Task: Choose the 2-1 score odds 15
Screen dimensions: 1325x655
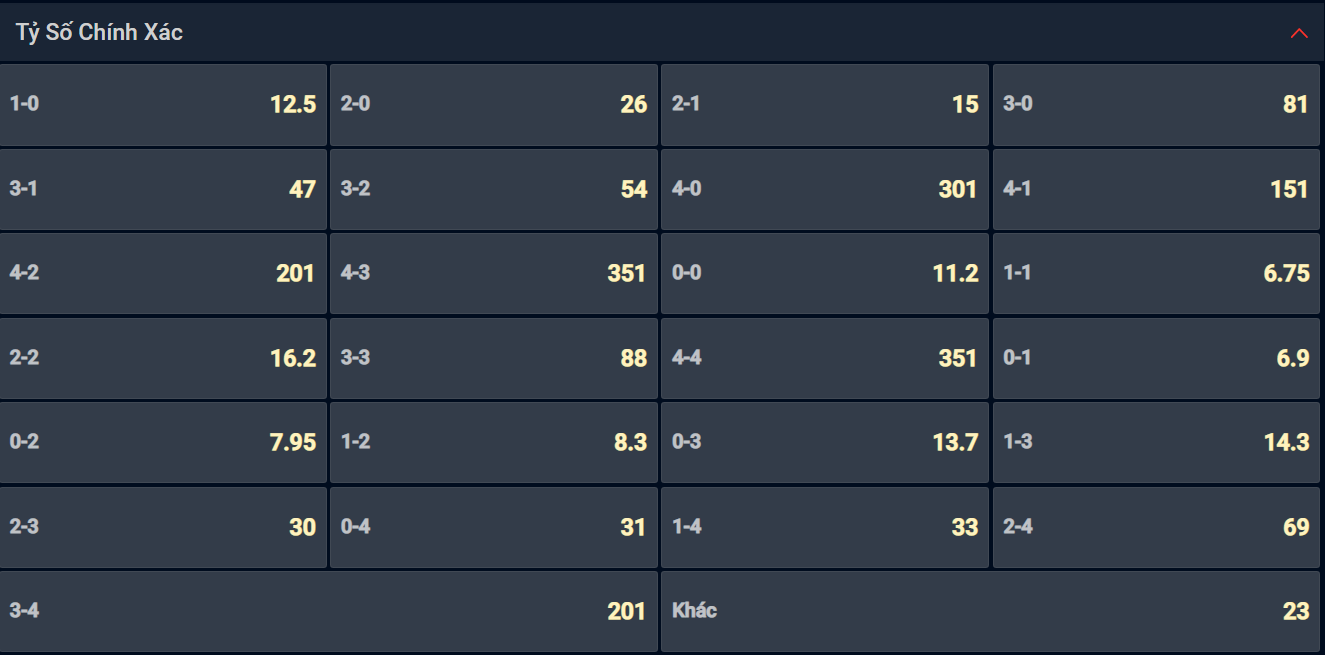Action: 825,105
